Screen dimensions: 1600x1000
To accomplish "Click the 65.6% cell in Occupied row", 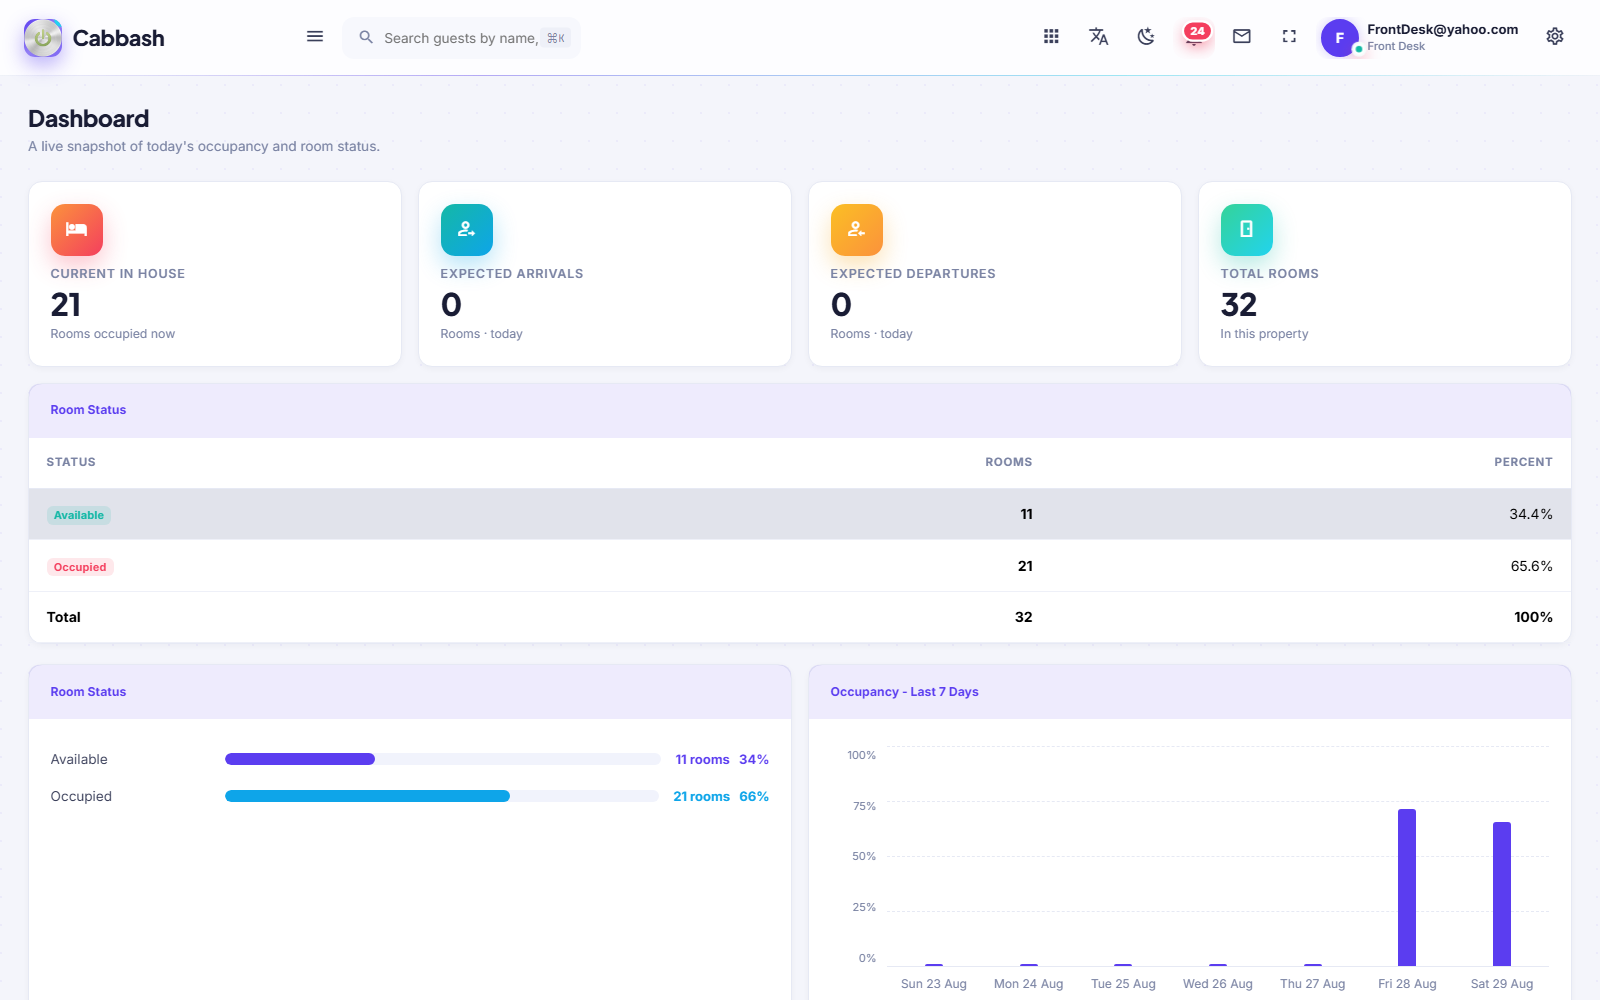I will tap(1531, 566).
